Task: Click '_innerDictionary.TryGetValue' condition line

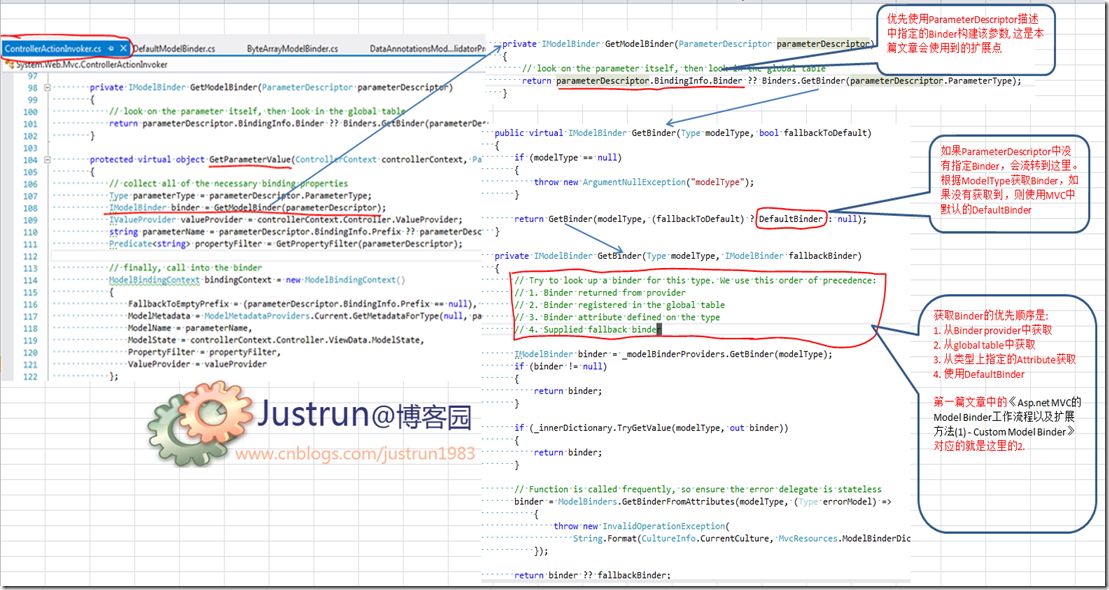Action: 651,428
